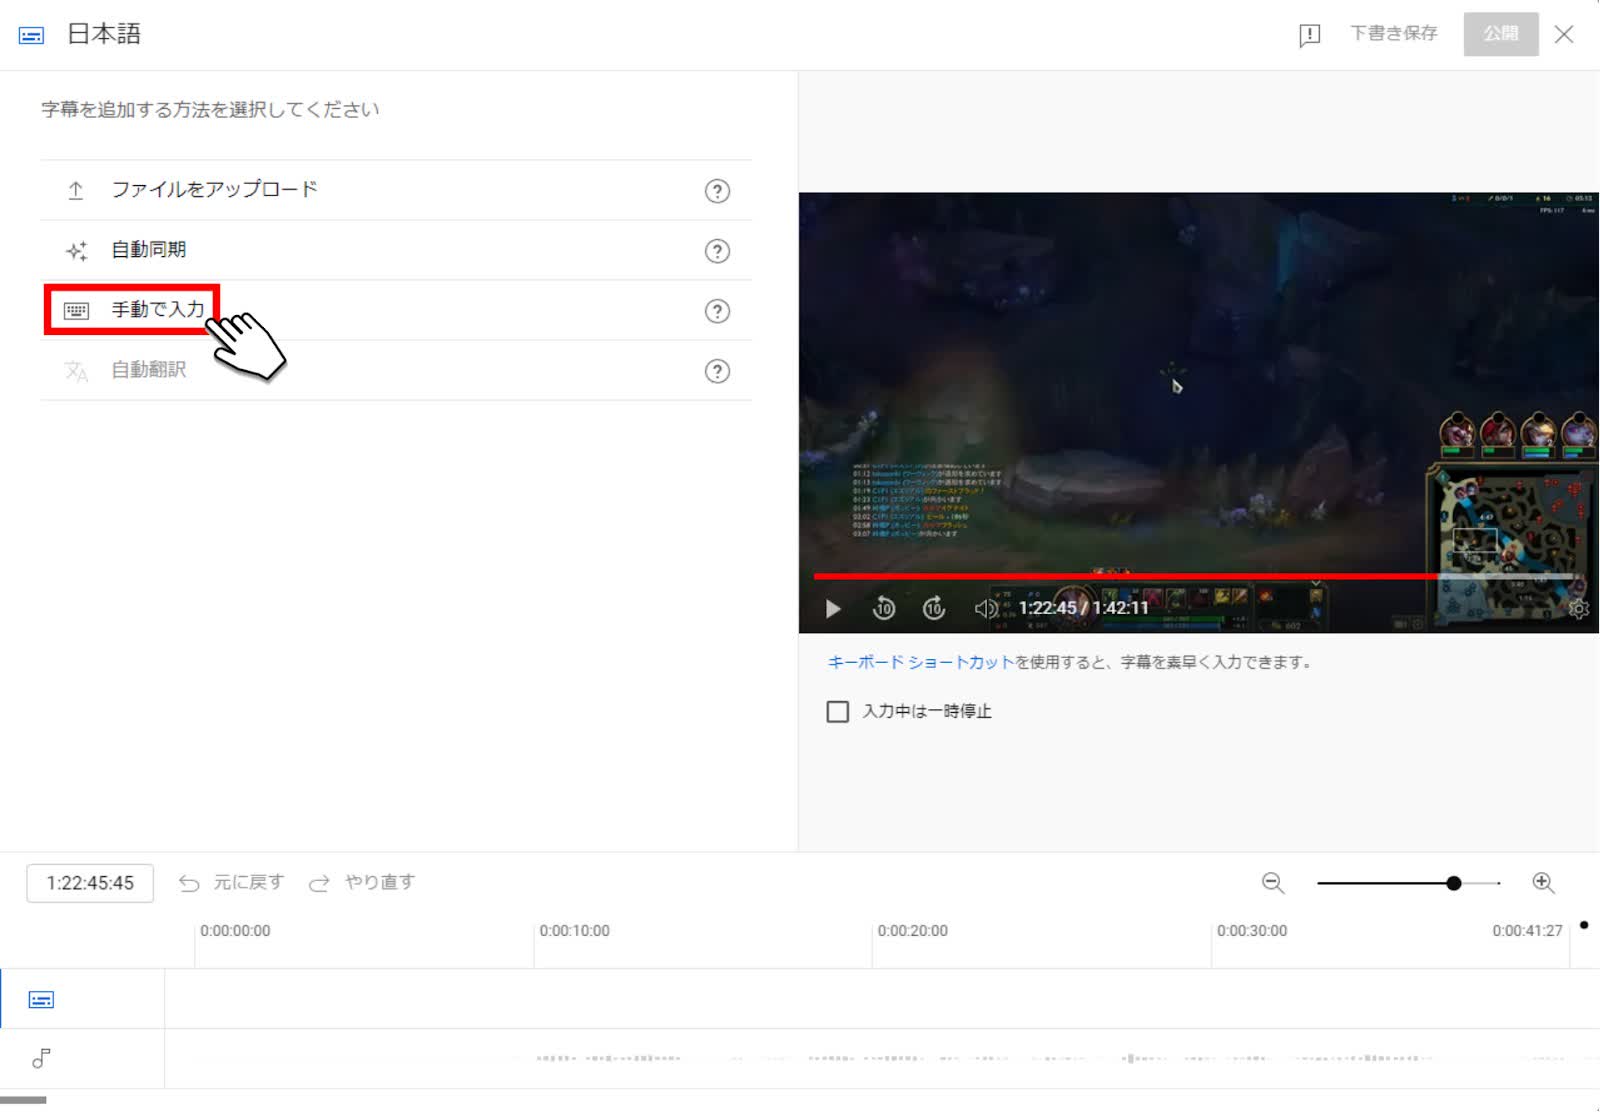
Task: Open the send feedback icon in header
Action: tap(1309, 35)
